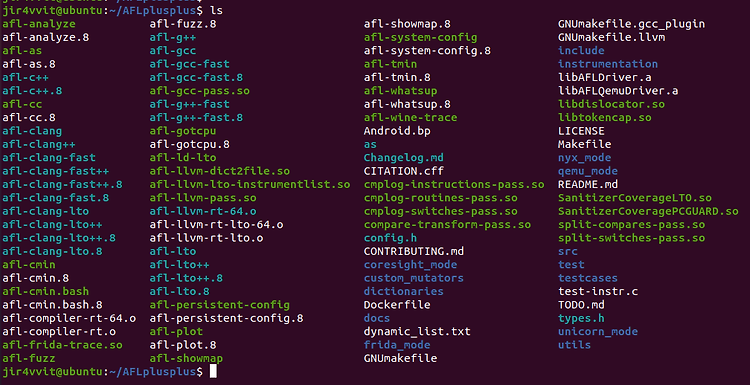Select the afl-fuzz.8 man page entry
Viewport: 750px width, 385px height.
[183, 24]
